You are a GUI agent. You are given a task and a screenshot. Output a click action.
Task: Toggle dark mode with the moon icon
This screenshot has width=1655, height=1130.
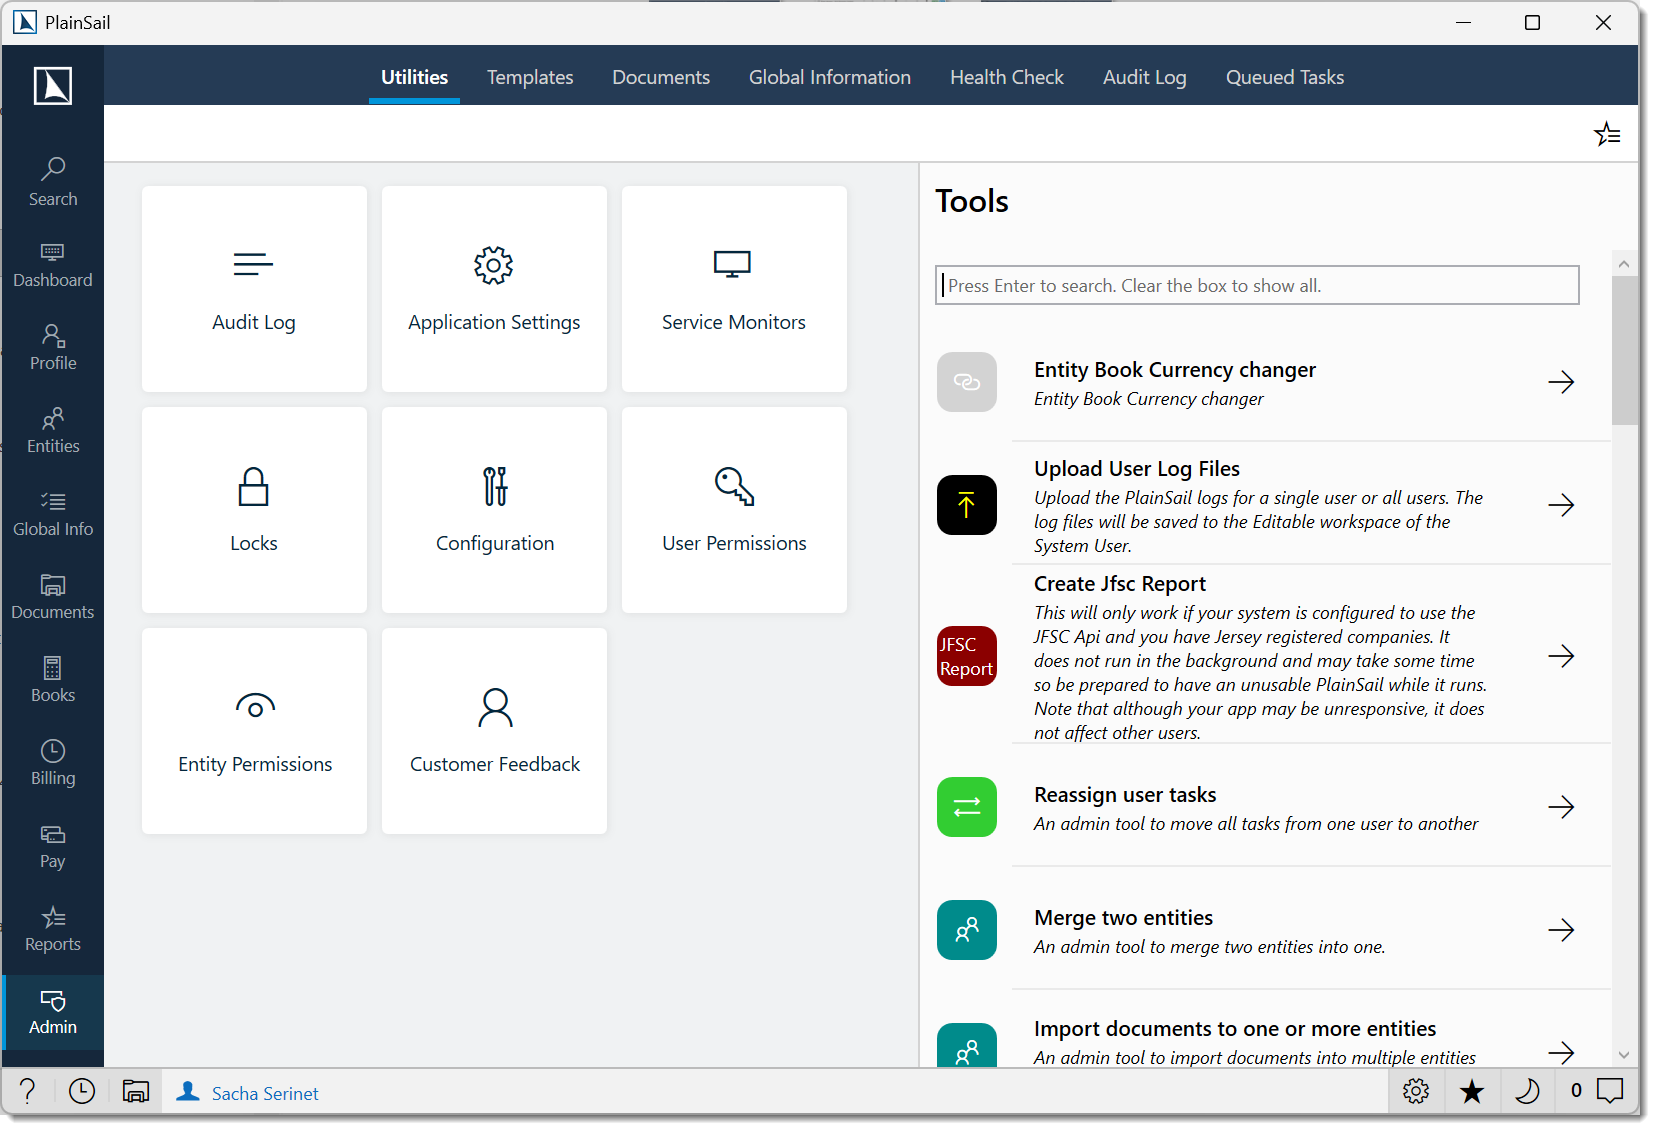click(1529, 1092)
